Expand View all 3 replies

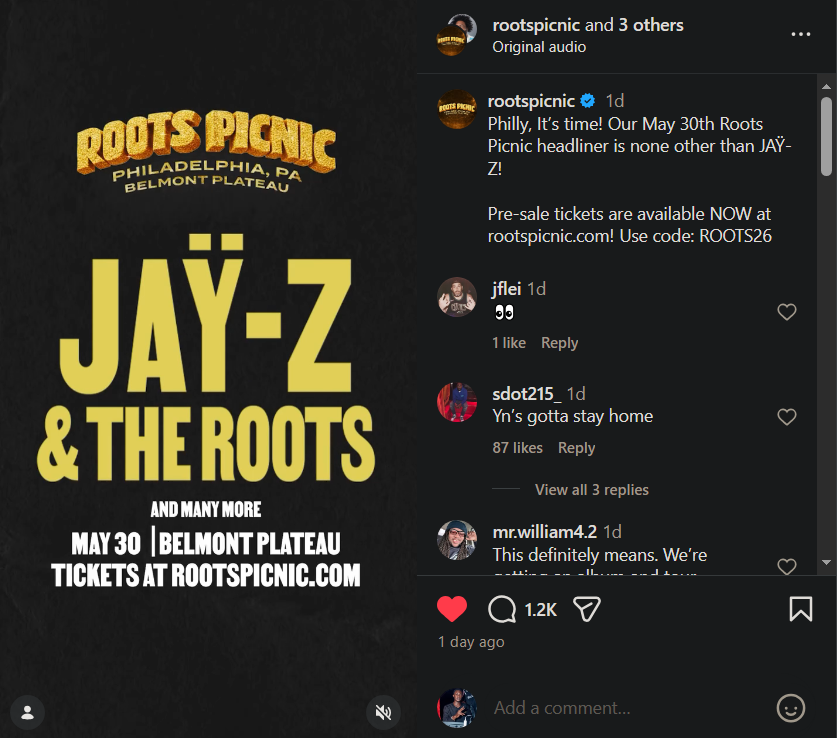(x=591, y=489)
